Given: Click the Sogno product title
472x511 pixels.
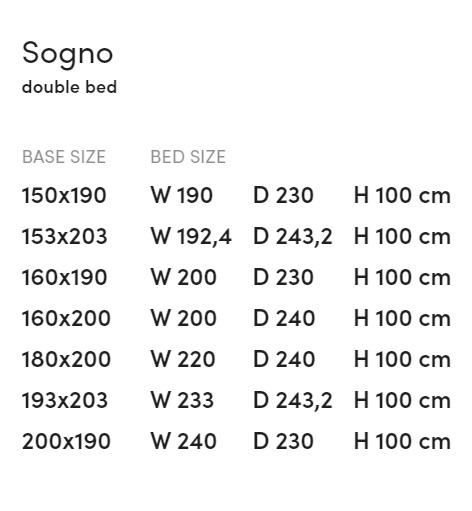Looking at the screenshot, I should pos(68,55).
